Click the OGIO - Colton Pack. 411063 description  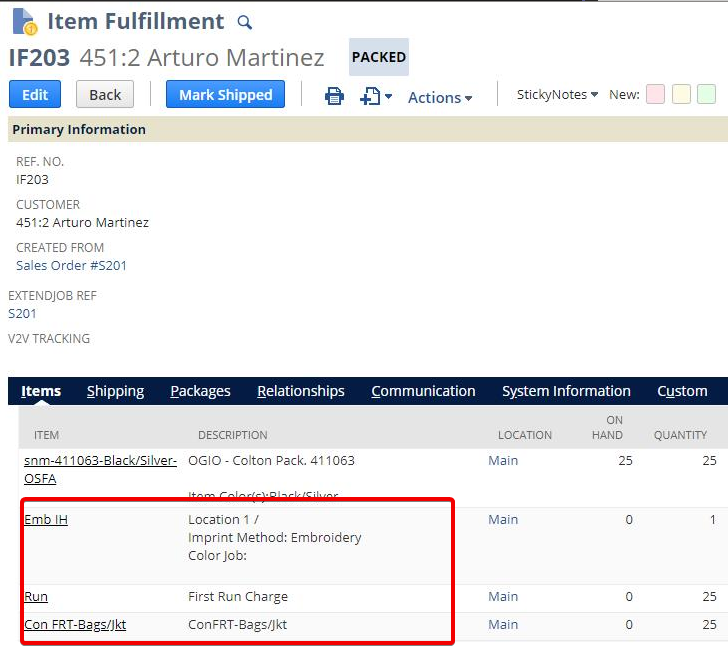pyautogui.click(x=271, y=461)
